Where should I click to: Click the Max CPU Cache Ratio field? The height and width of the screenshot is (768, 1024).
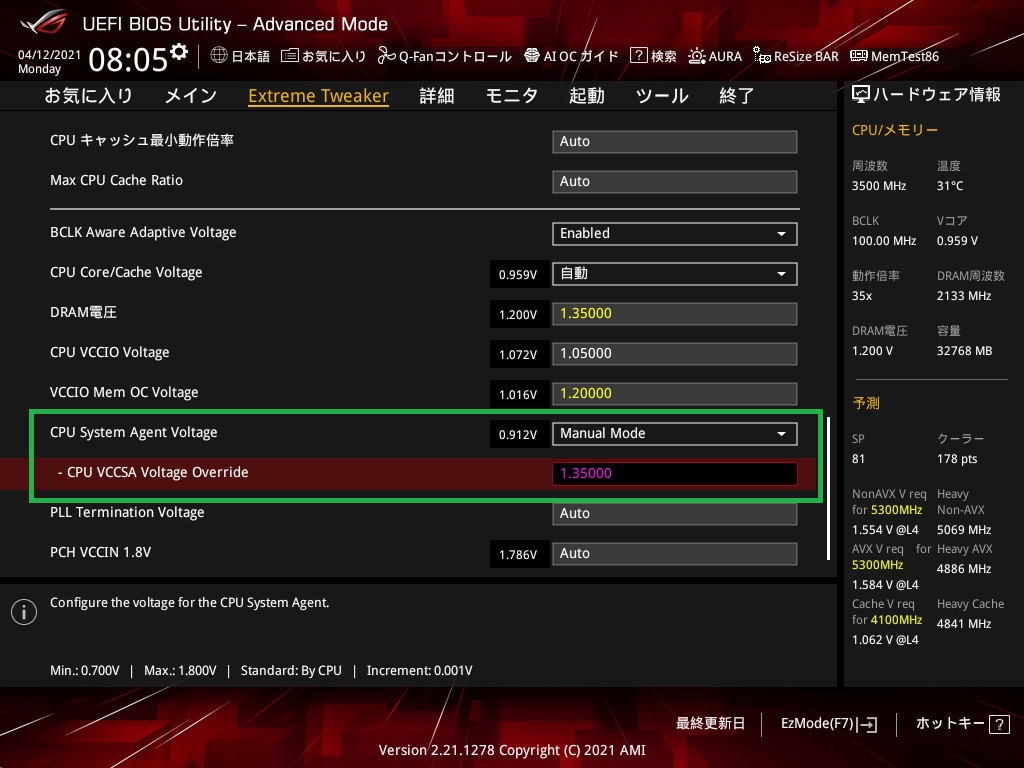675,182
